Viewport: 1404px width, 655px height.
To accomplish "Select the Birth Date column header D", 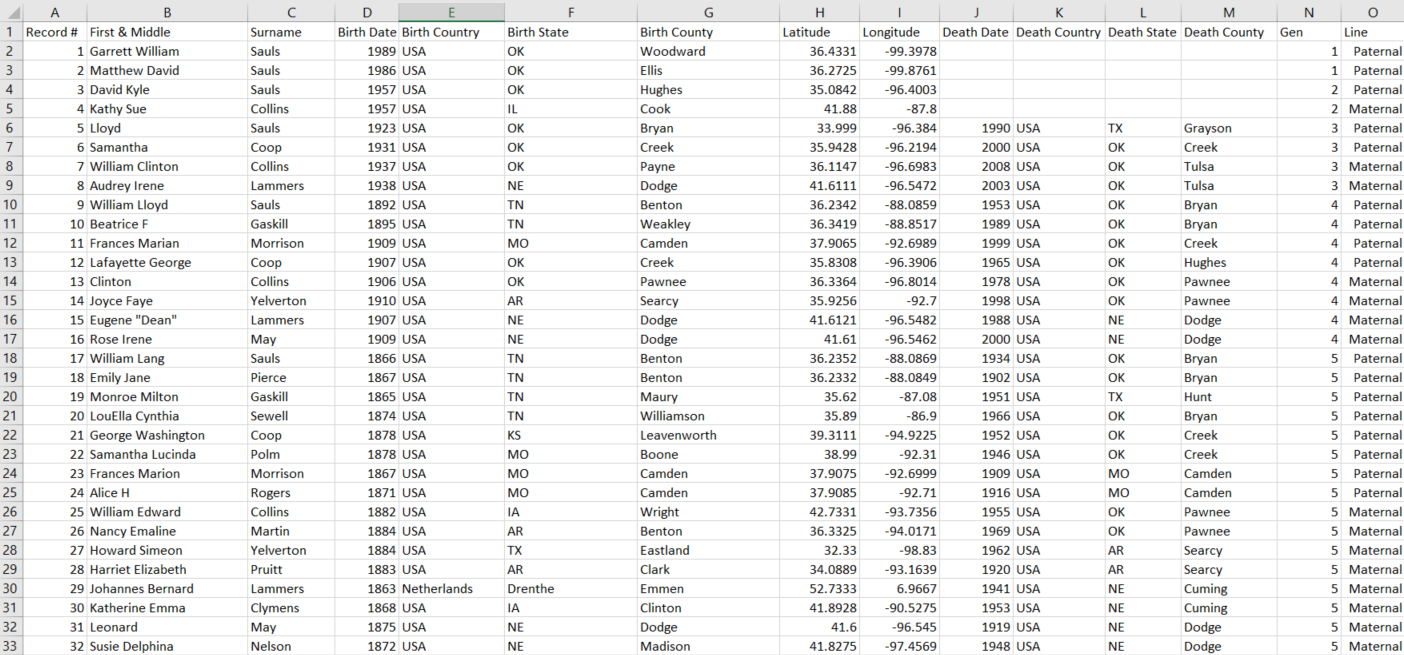I will point(367,12).
